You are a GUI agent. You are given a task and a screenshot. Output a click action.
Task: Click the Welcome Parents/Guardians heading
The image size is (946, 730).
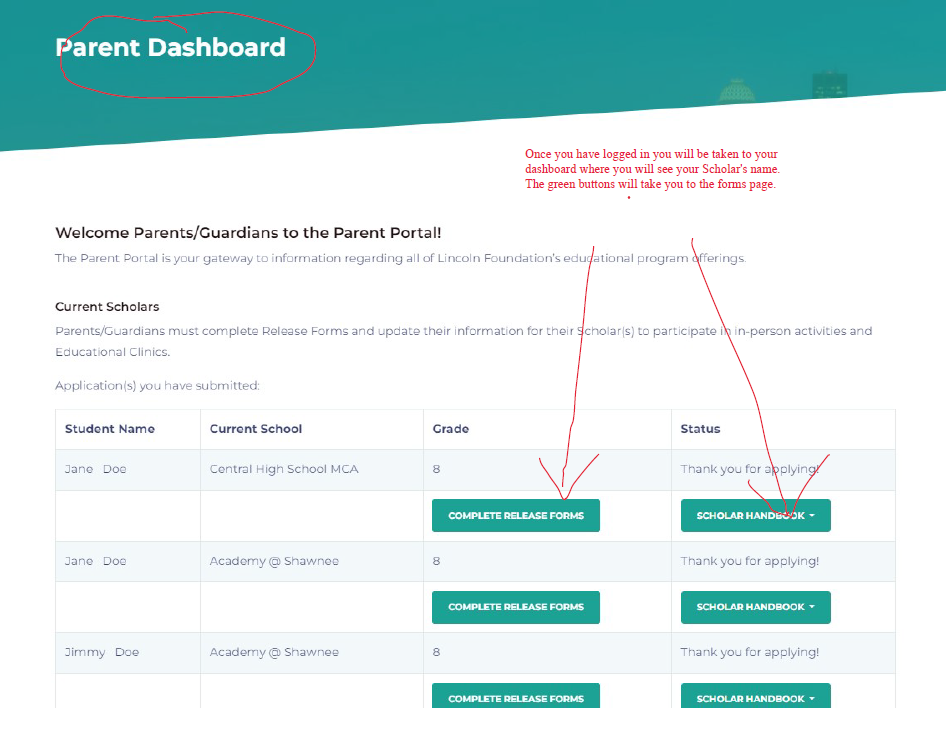coord(248,233)
